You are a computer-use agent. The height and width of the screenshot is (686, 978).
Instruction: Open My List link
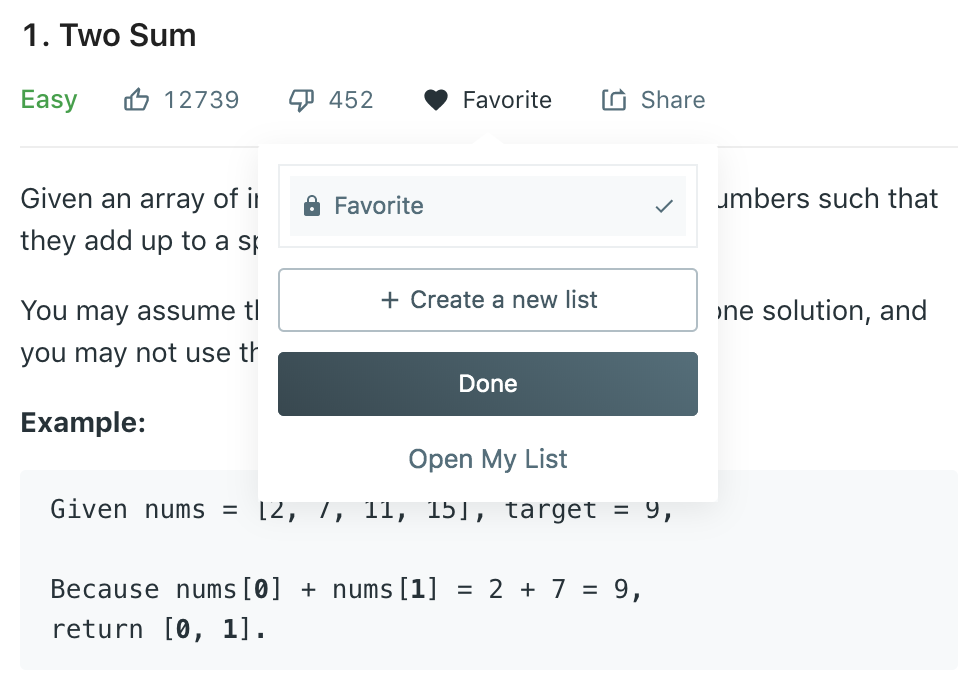[x=487, y=459]
